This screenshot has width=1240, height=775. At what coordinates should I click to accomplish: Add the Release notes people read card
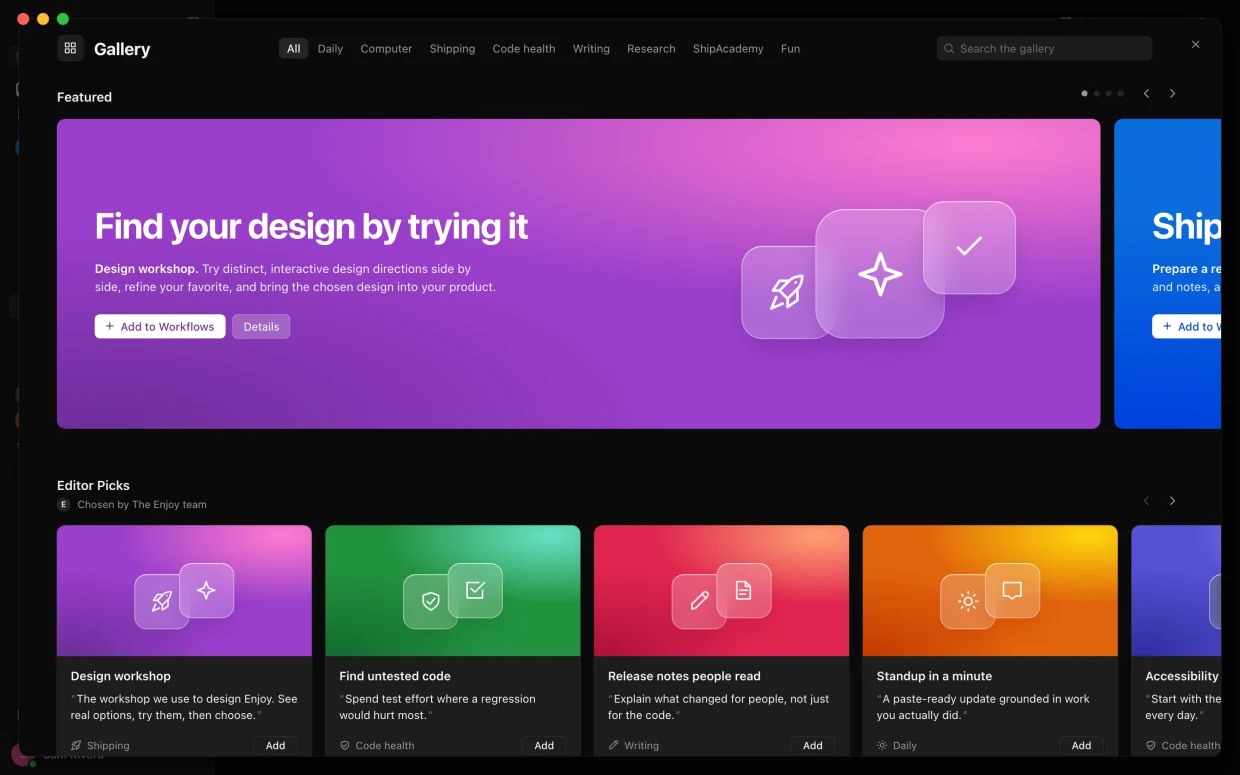click(813, 745)
